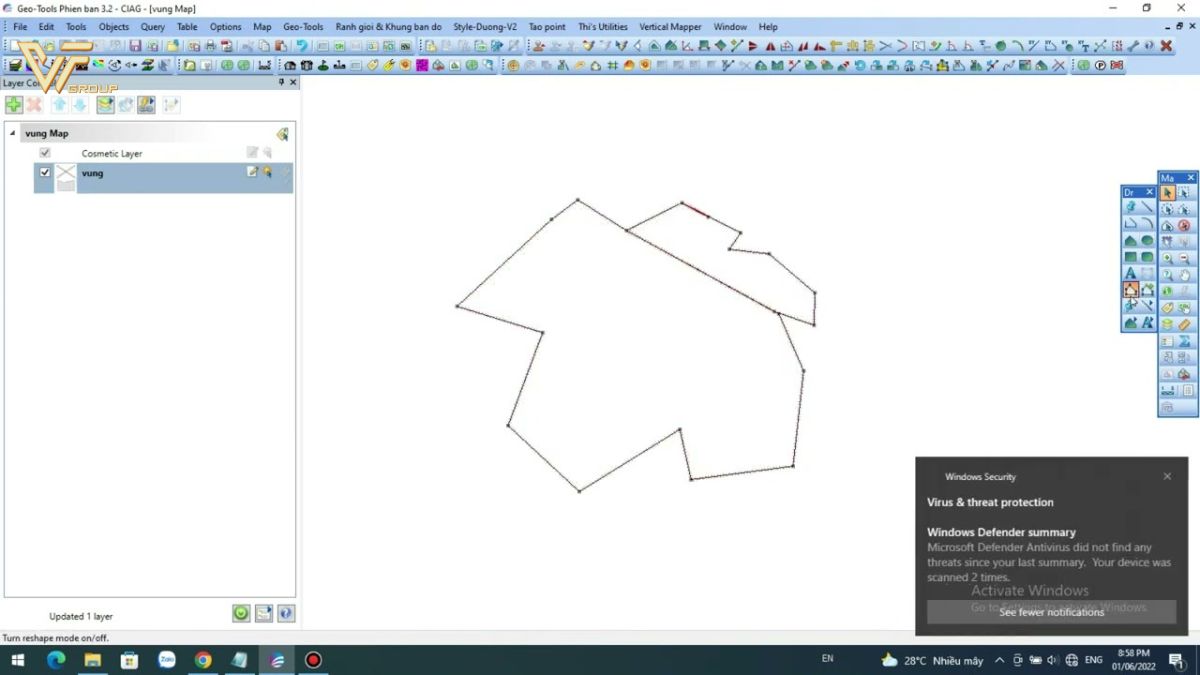Open Chrome from the taskbar
This screenshot has height=675, width=1200.
coord(203,660)
